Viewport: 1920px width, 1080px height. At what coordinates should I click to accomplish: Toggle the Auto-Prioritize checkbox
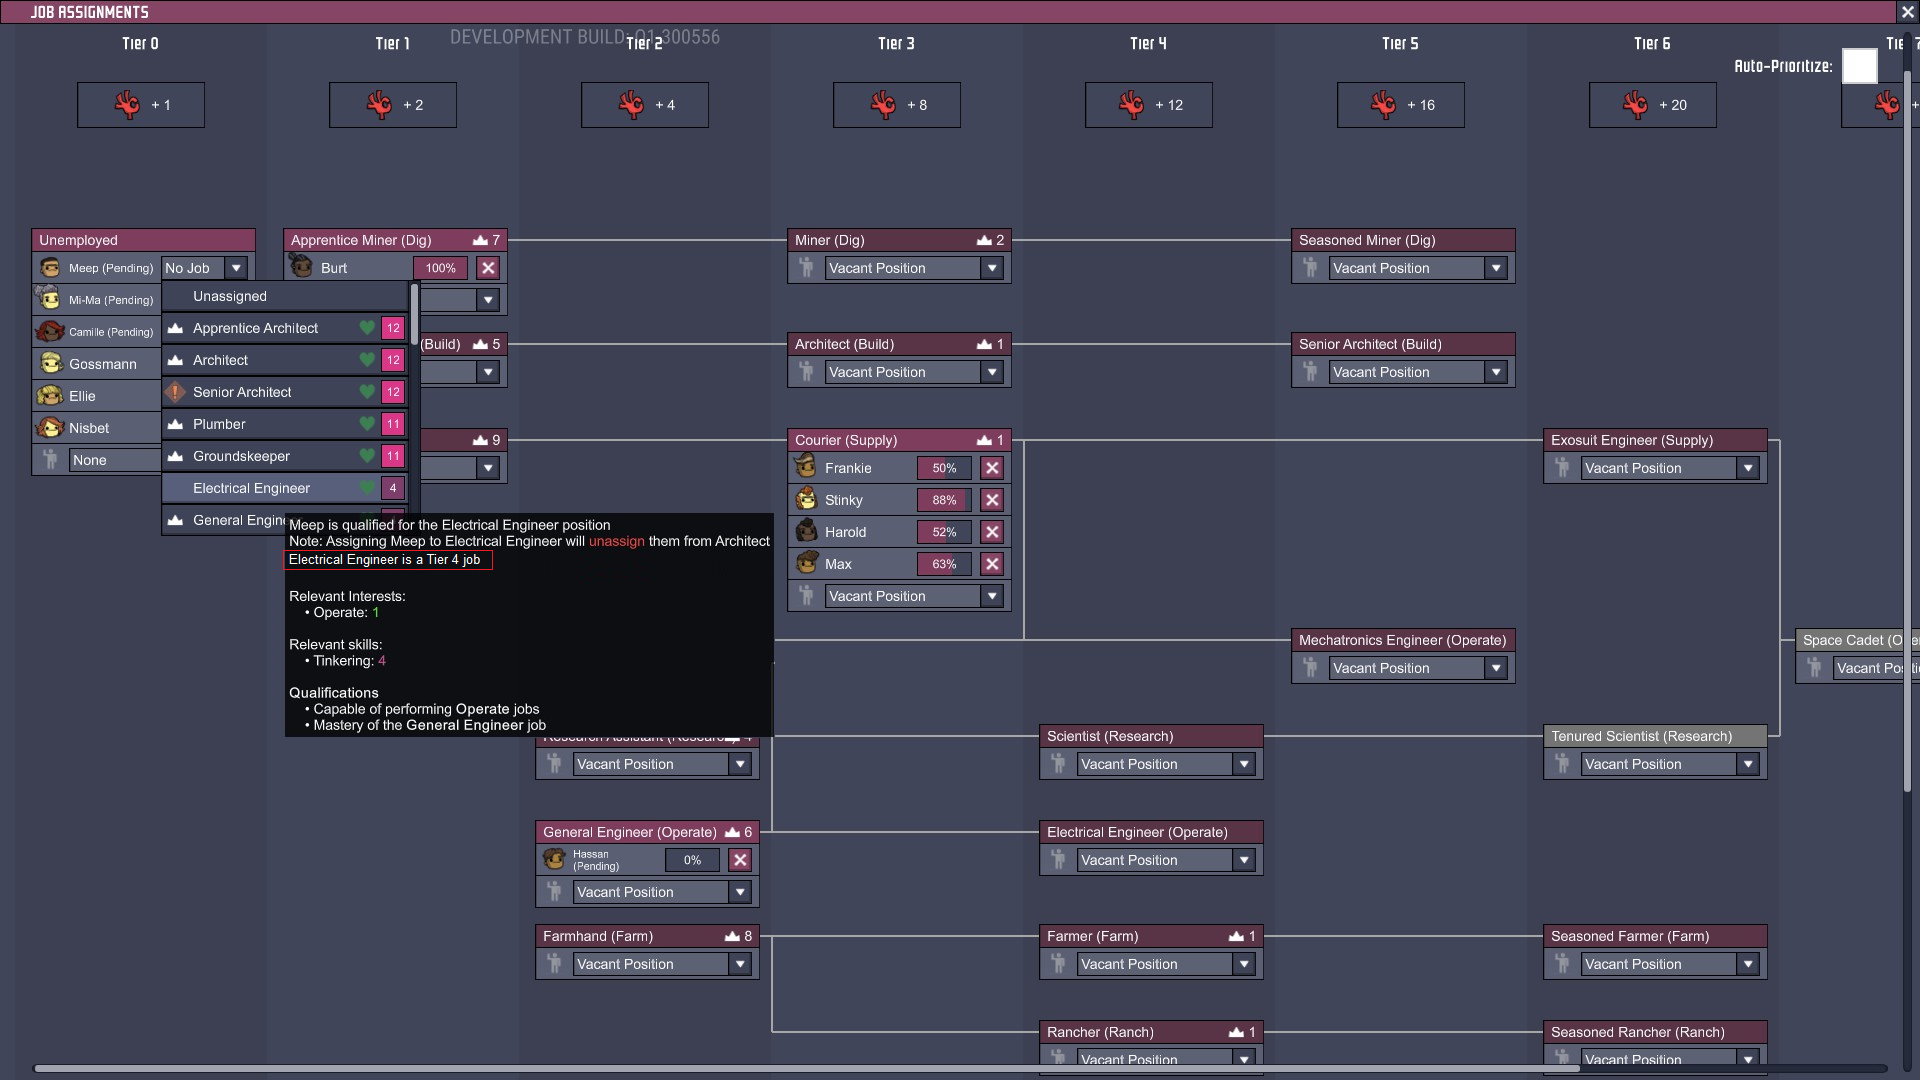(x=1859, y=66)
